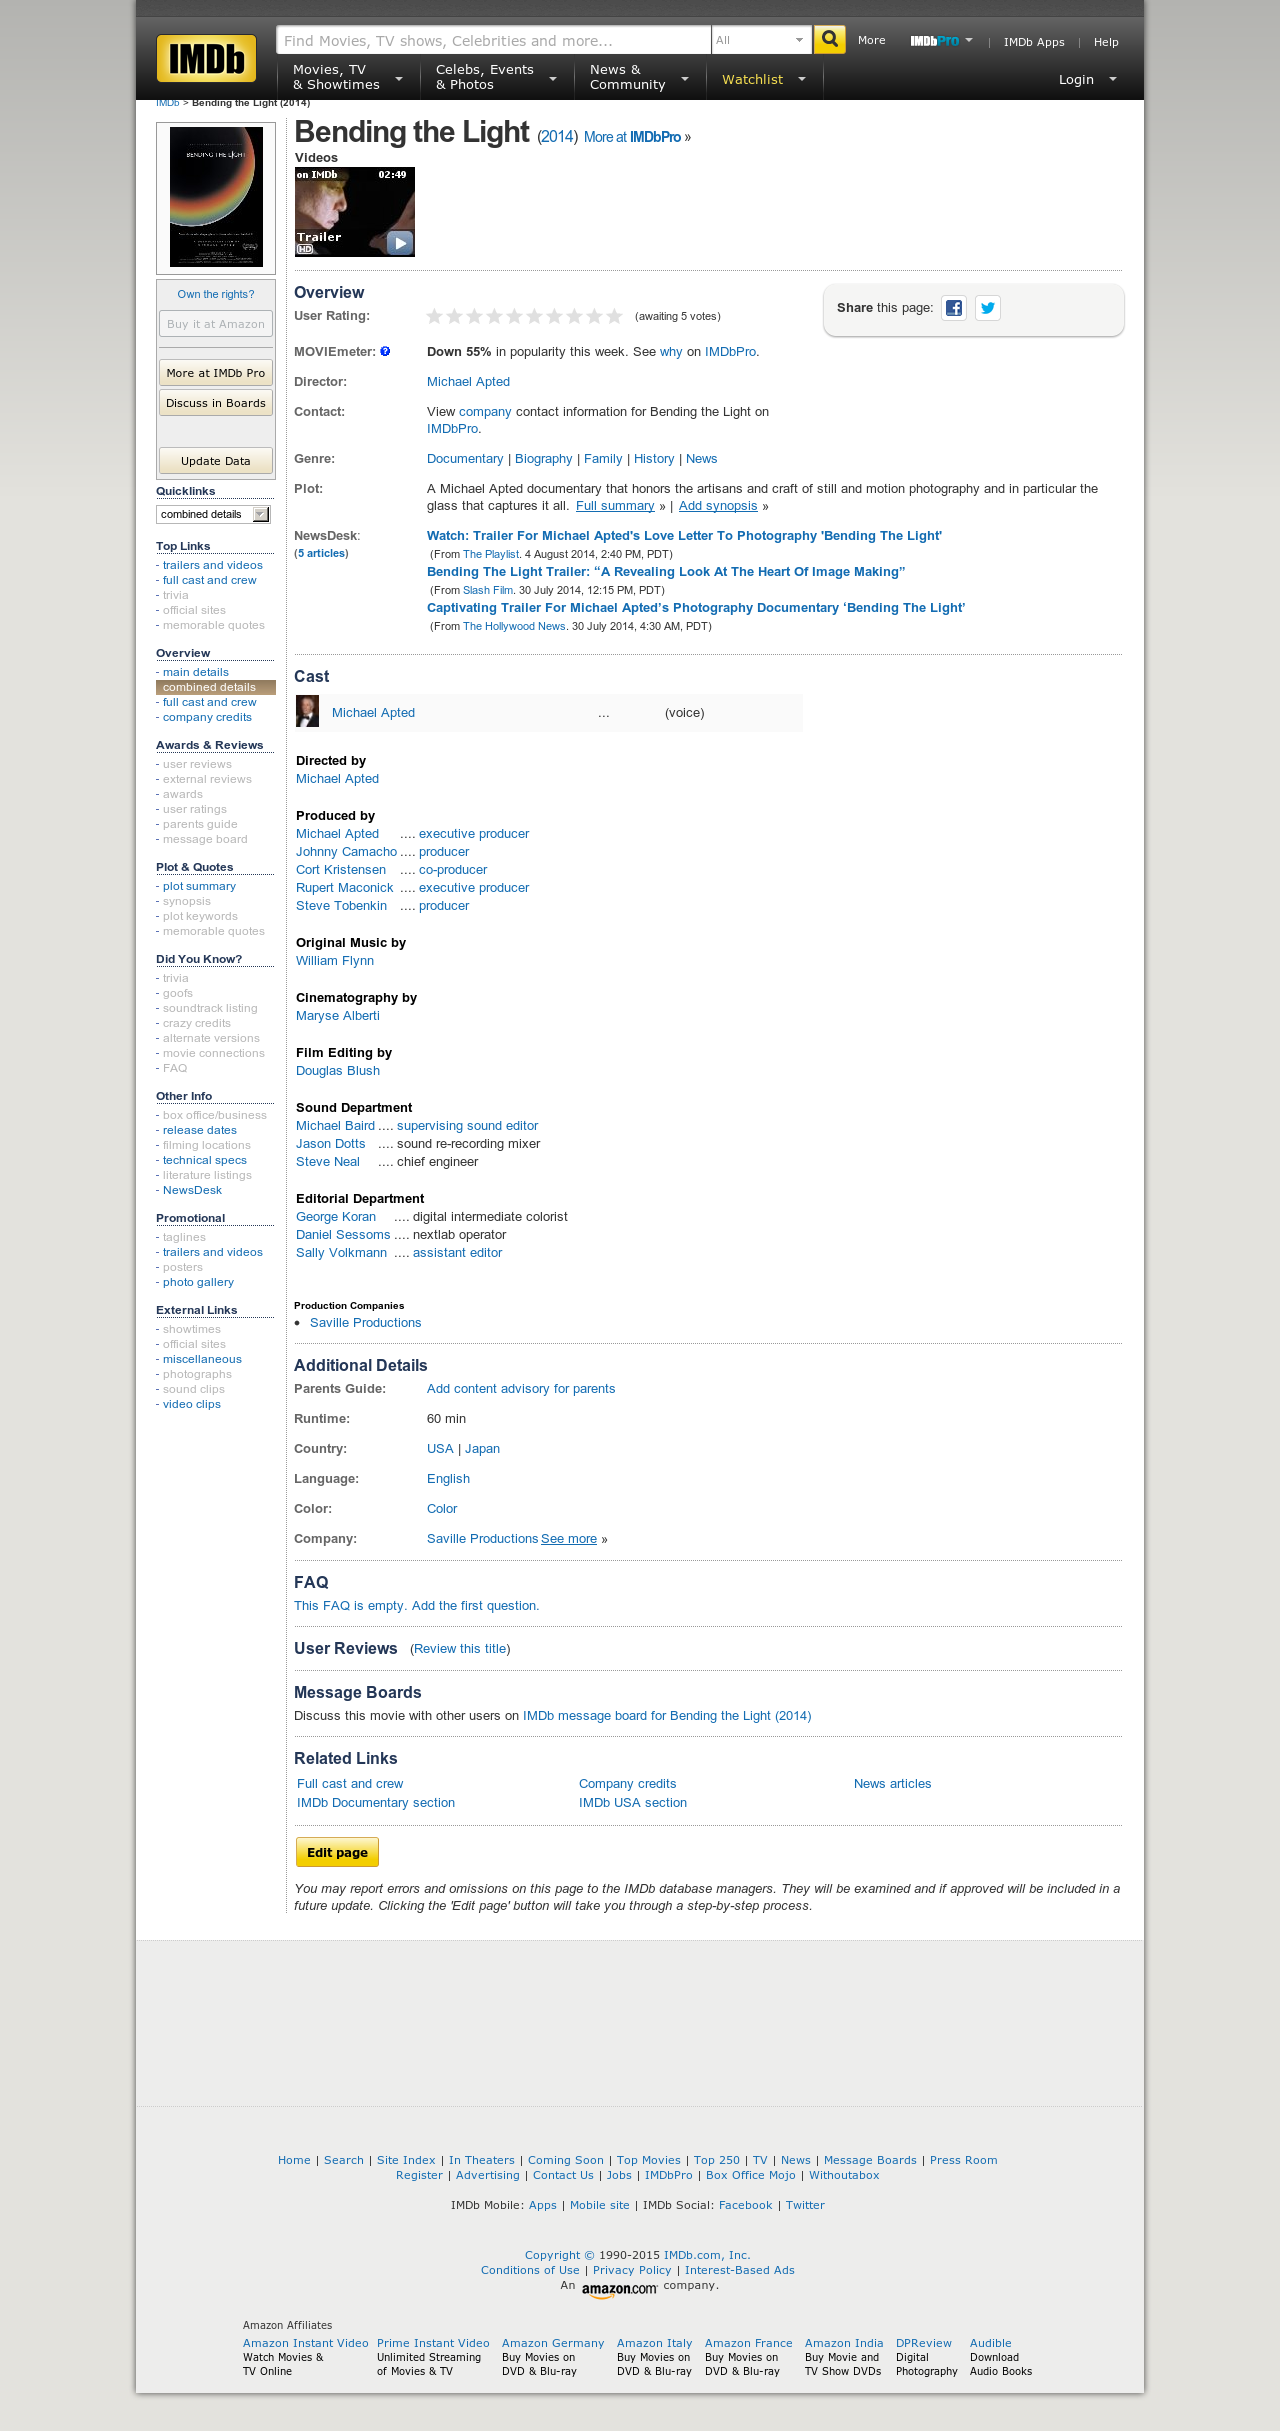Open the 5 articles NewsDesk link
The height and width of the screenshot is (2431, 1280).
click(321, 553)
